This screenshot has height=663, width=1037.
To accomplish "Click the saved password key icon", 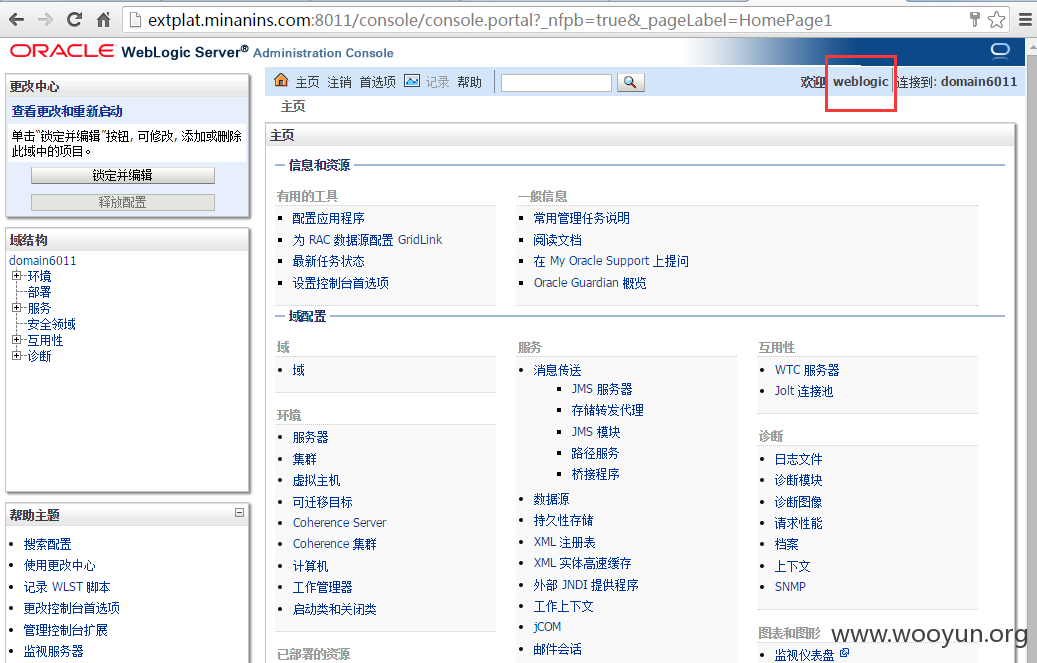I will [974, 19].
